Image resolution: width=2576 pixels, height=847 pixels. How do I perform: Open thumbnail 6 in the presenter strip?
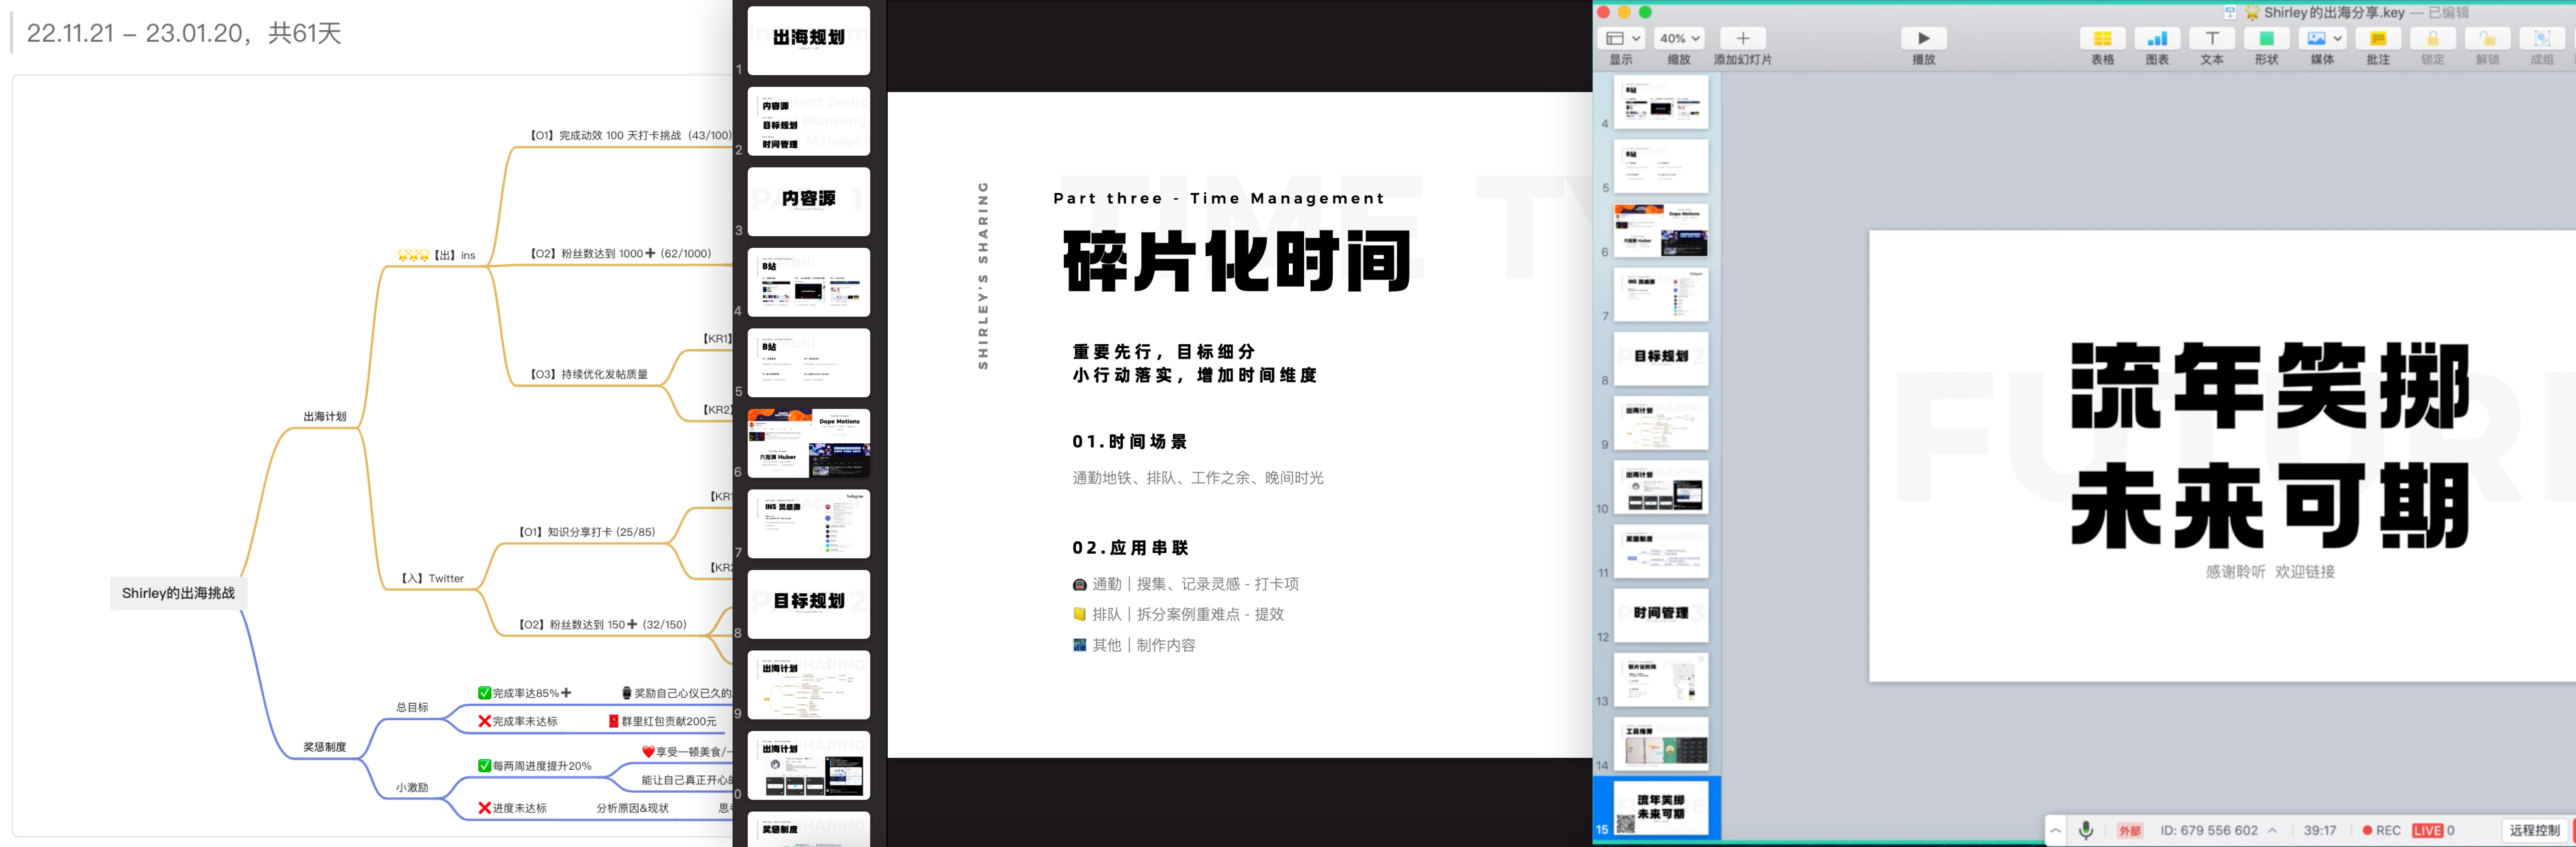[809, 443]
